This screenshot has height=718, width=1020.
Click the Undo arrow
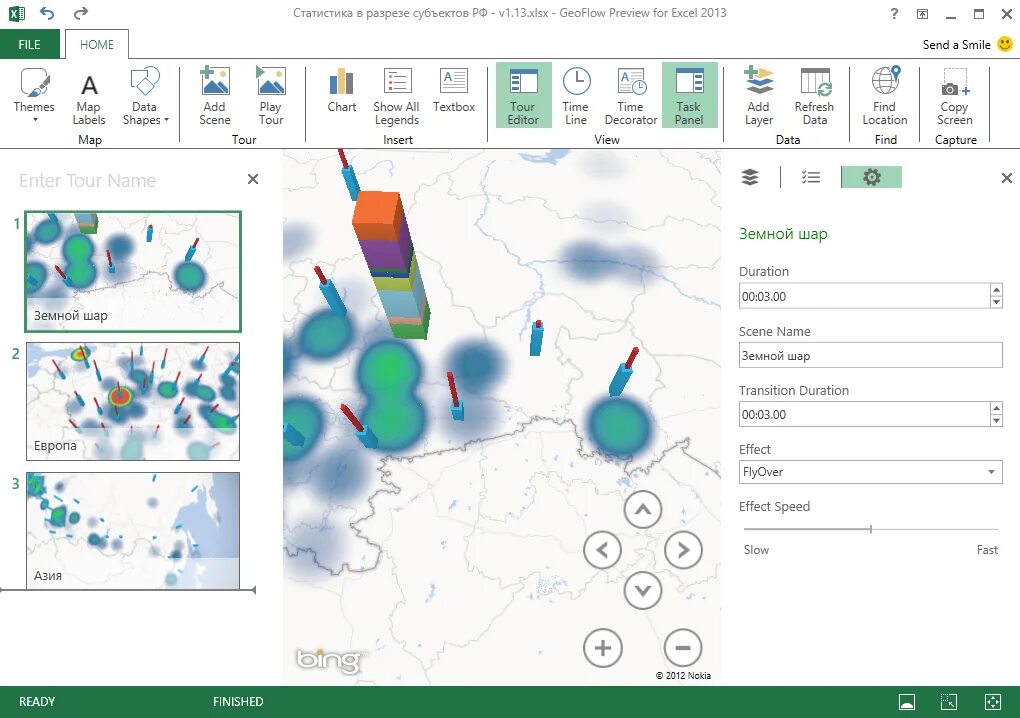click(x=47, y=13)
